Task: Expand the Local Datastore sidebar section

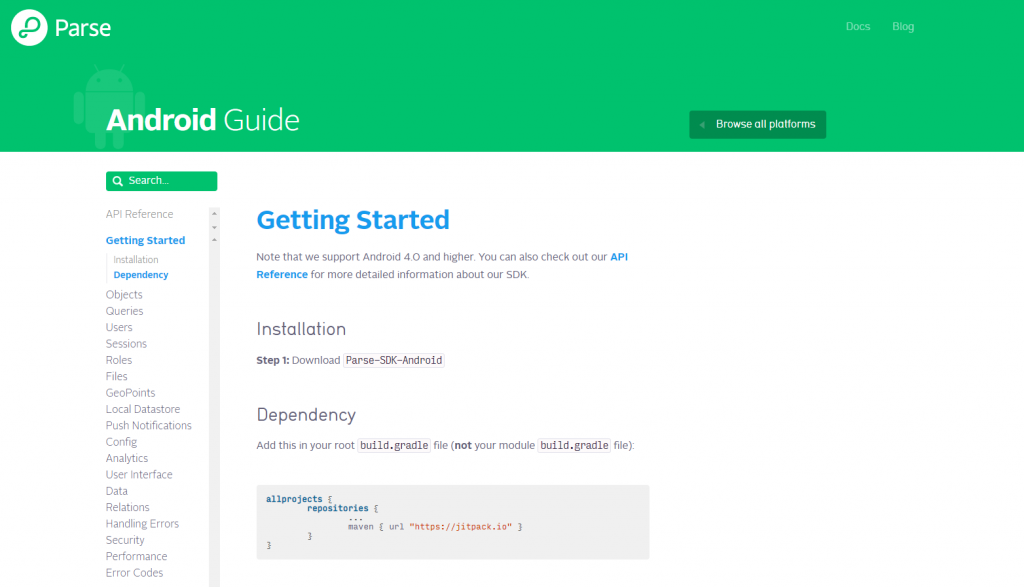Action: point(142,409)
